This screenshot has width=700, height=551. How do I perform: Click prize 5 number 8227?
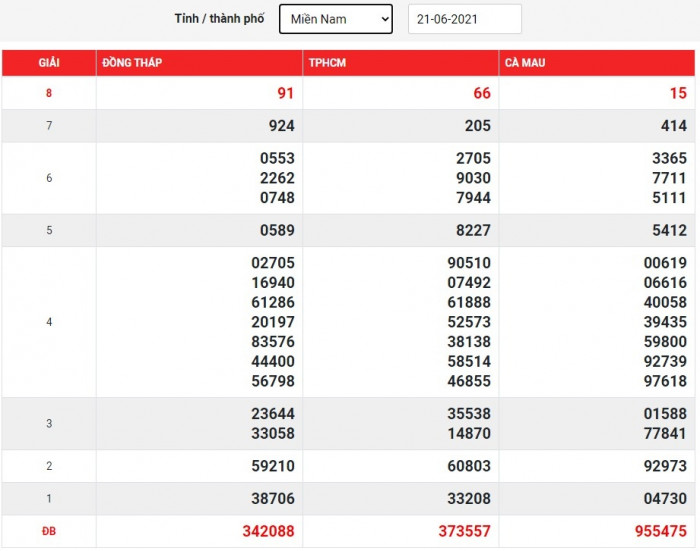(472, 230)
